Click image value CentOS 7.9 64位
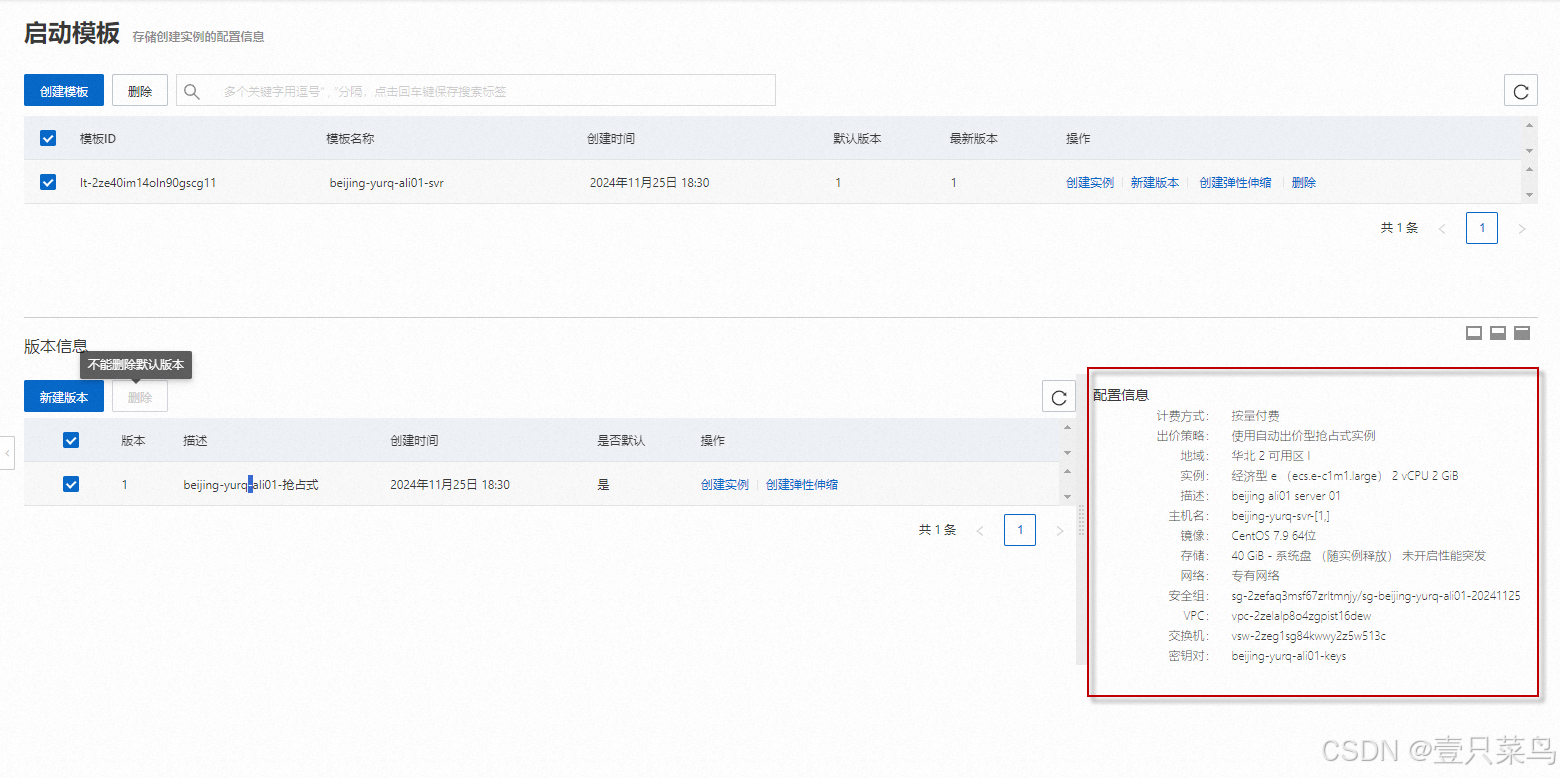Screen dimensions: 1560x778 point(1274,536)
